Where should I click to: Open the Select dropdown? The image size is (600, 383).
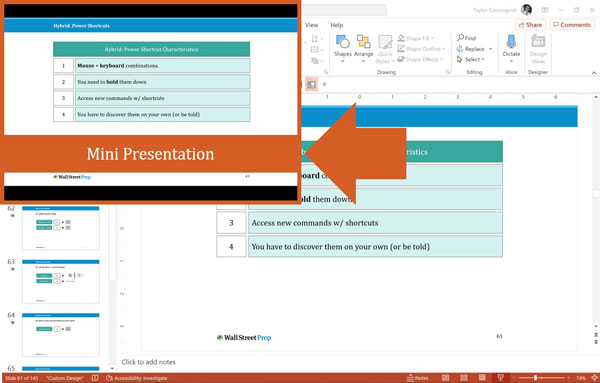coord(471,59)
